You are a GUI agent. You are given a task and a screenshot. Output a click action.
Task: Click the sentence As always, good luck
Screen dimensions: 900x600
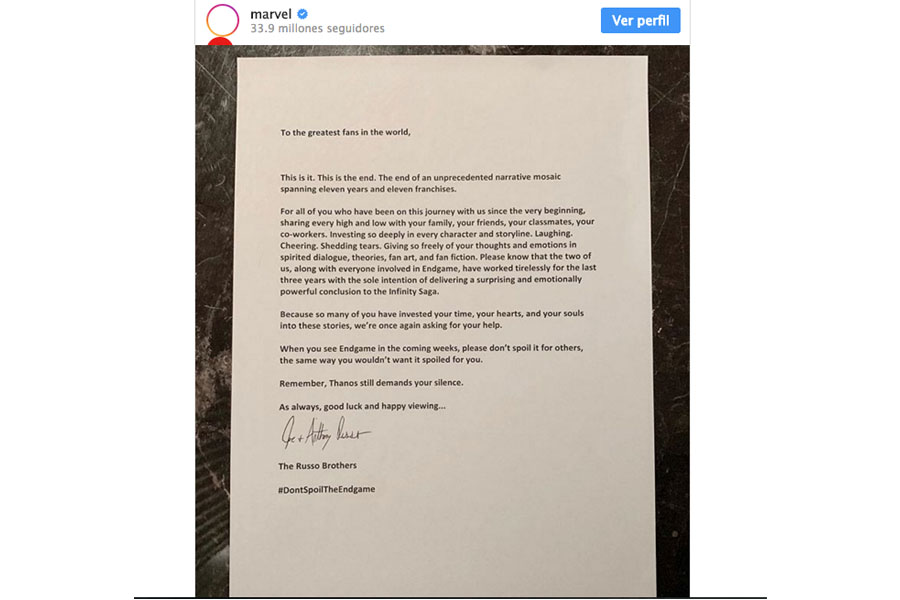click(x=362, y=406)
